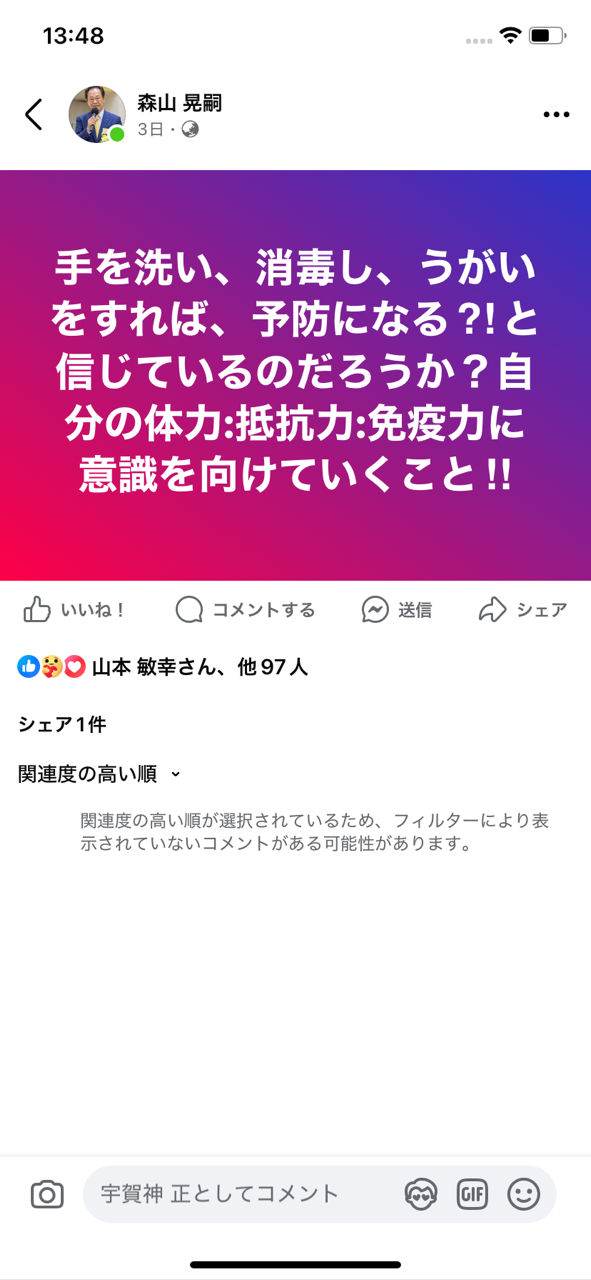
Task: Expand the 関連度の高い順 sort dropdown
Action: click(100, 774)
